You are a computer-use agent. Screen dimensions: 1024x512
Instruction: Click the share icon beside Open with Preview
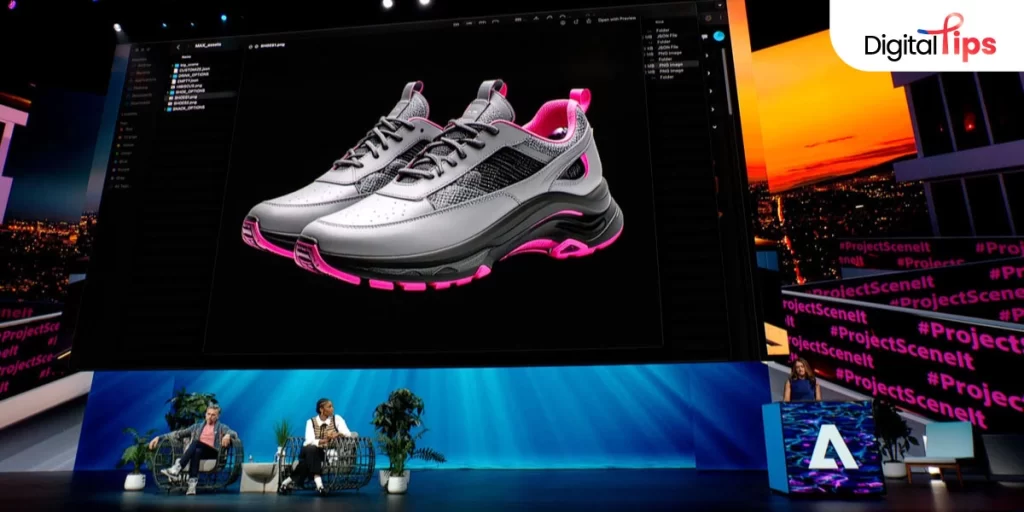pos(589,21)
